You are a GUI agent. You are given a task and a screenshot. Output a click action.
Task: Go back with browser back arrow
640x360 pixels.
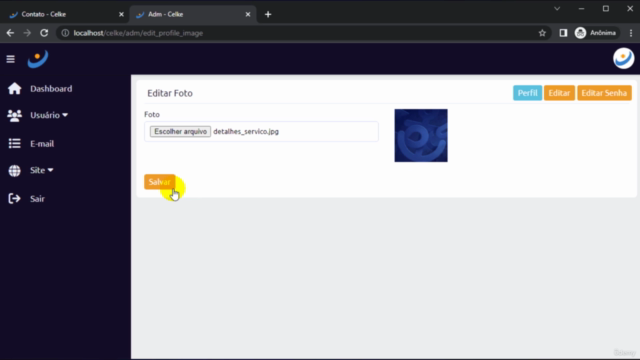coord(10,33)
